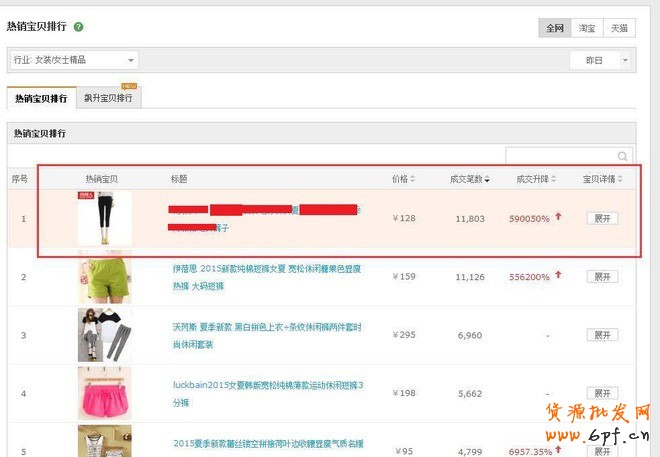Switch scope to 天猫

point(618,28)
